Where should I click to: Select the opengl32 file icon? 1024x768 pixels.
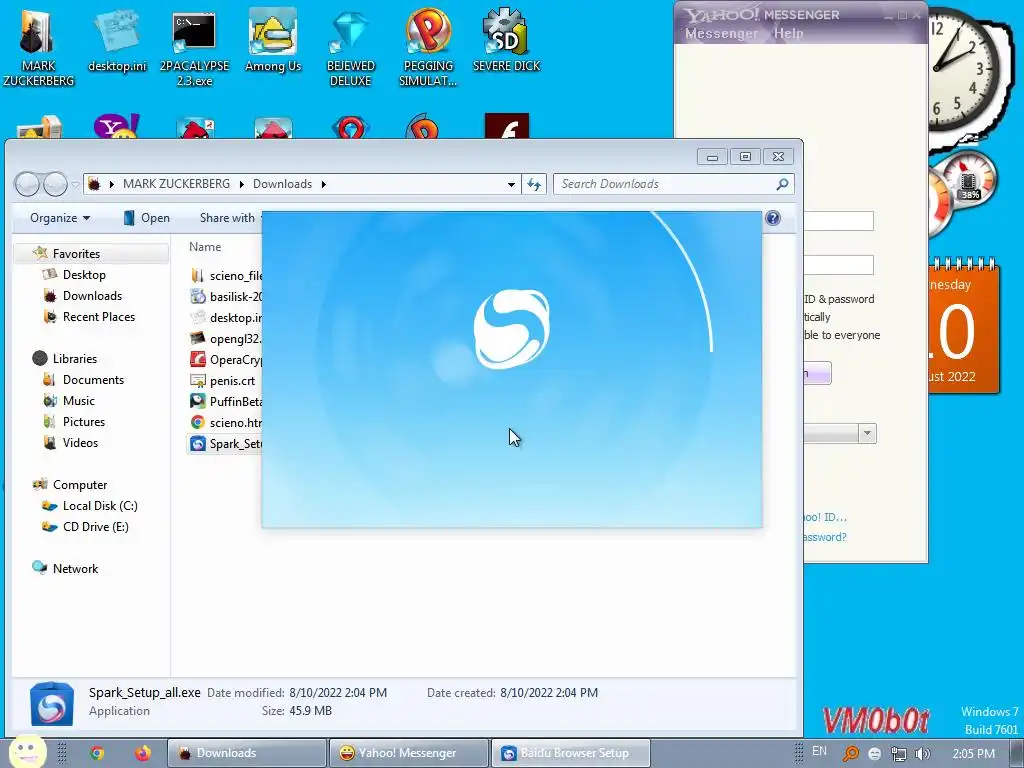click(x=197, y=338)
